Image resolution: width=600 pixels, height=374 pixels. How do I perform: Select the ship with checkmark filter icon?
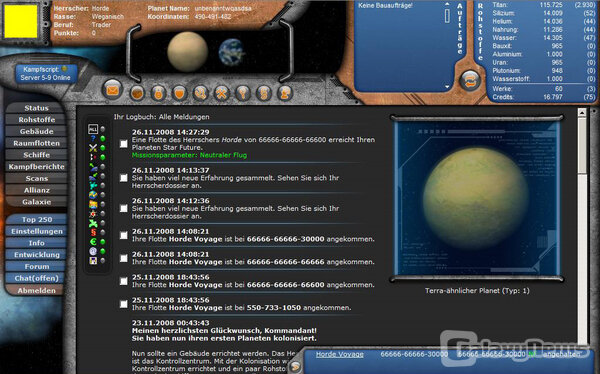[x=93, y=176]
